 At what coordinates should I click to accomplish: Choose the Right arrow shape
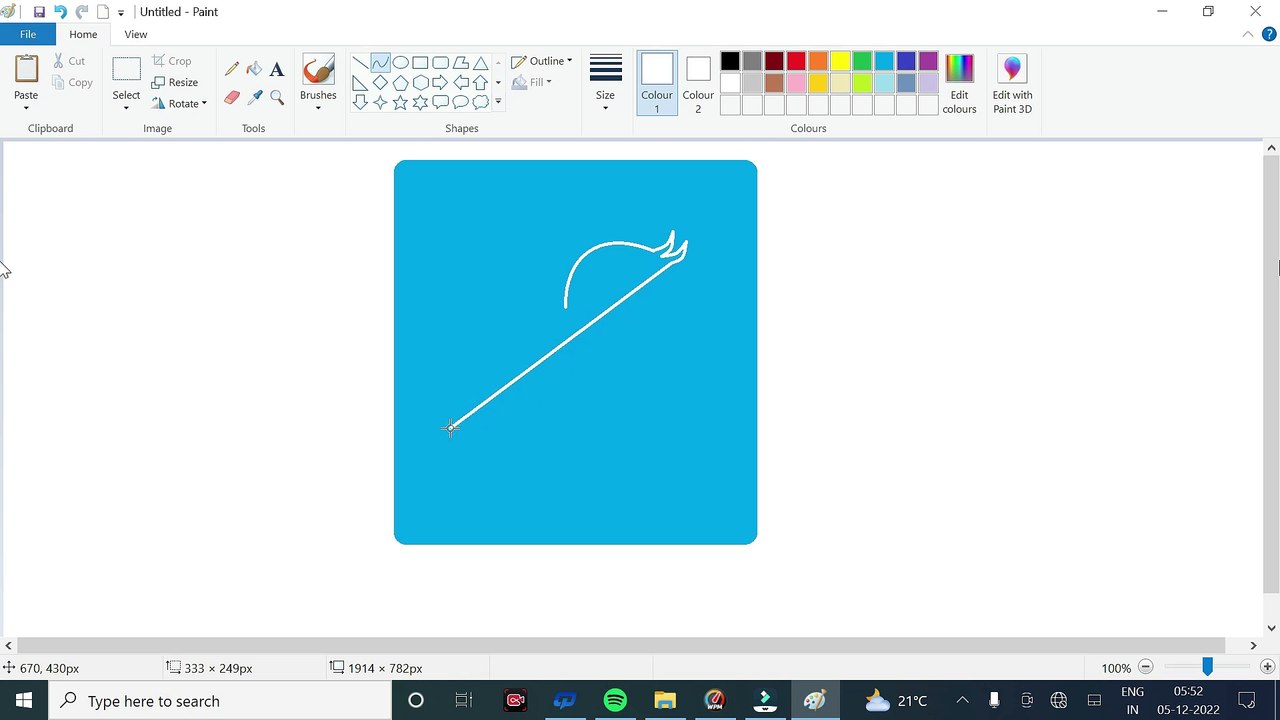(440, 82)
